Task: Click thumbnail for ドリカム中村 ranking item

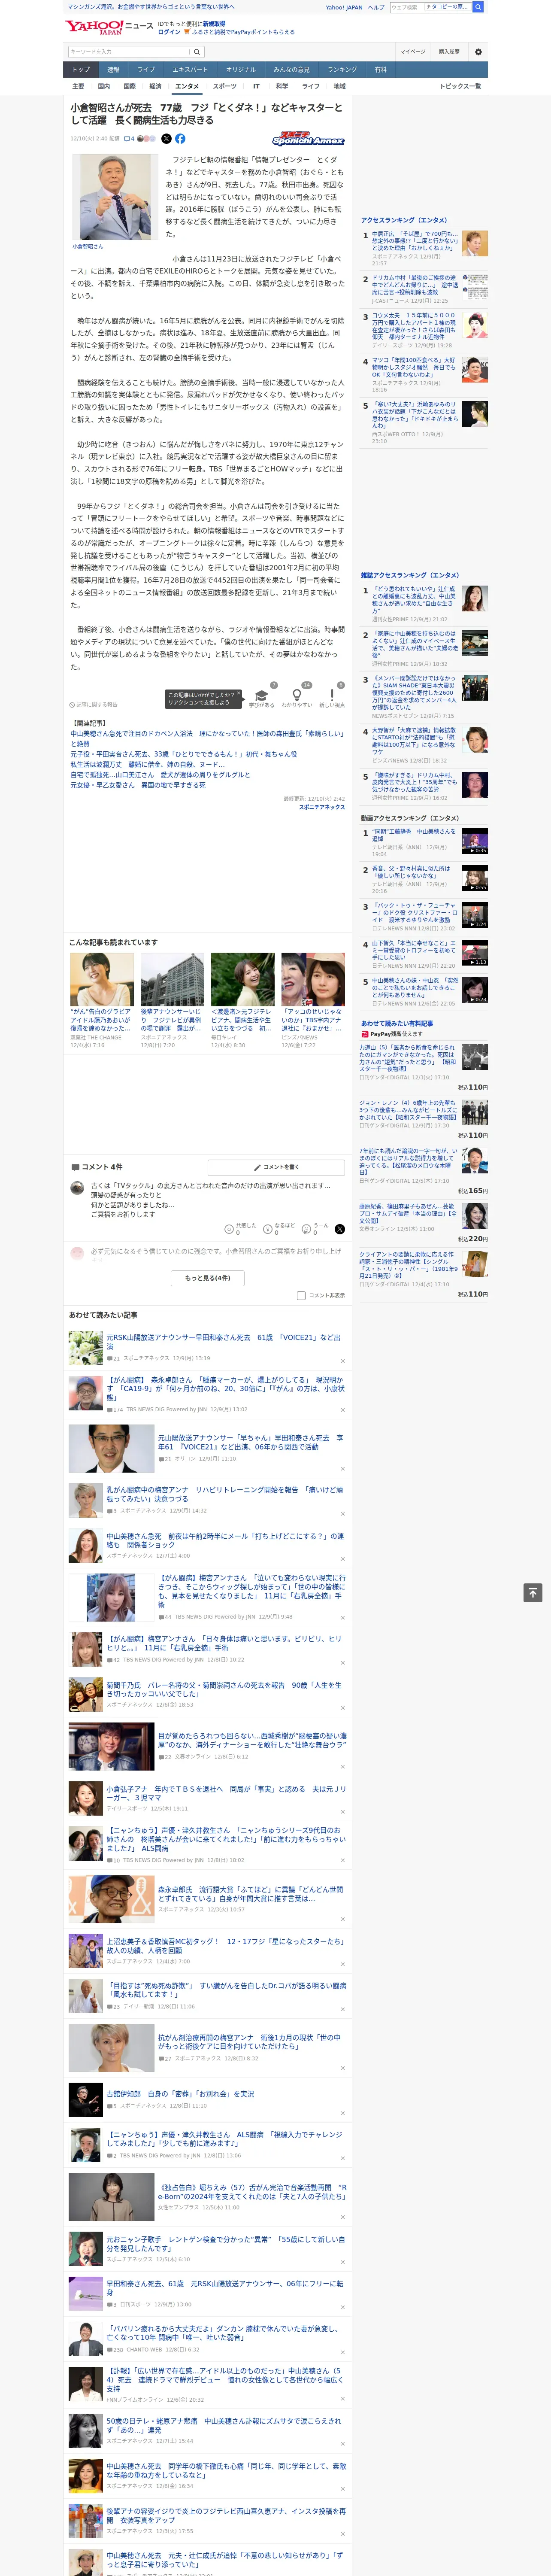Action: tap(476, 286)
